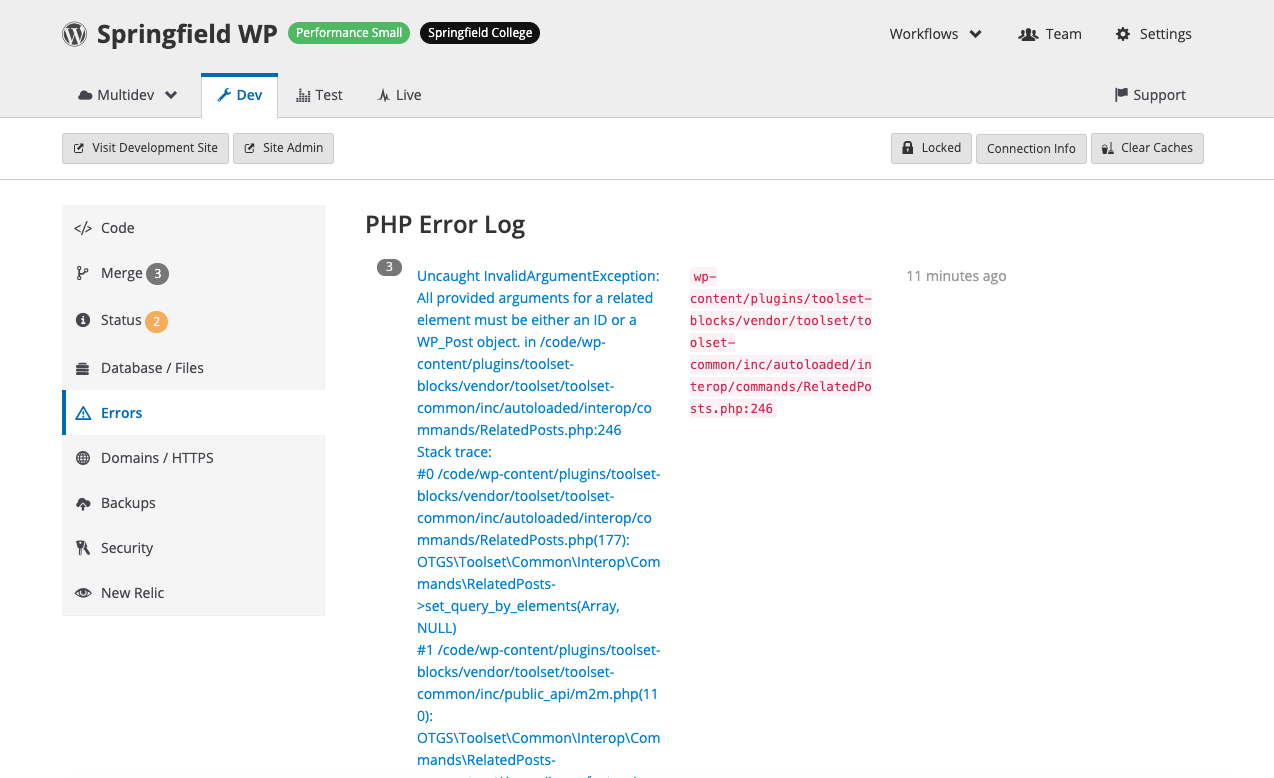The image size is (1274, 778).
Task: Click the red RelatedPosts.php:246 file path
Action: point(781,342)
